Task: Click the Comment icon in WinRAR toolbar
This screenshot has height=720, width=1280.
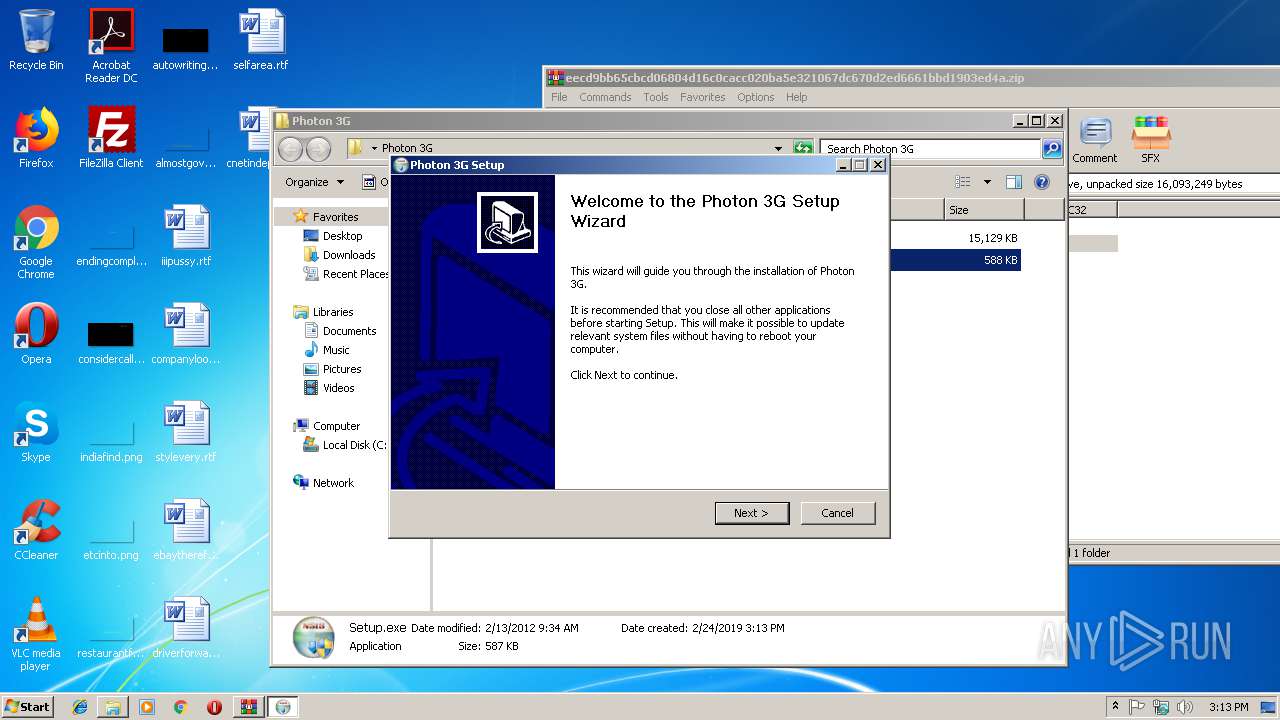Action: point(1095,140)
